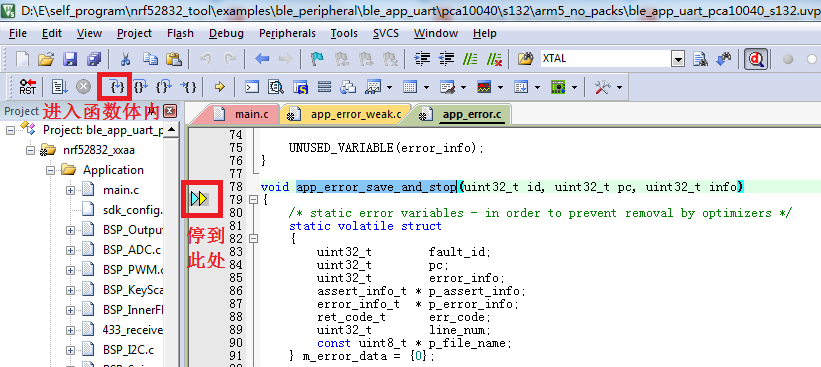Click the Find icon next to XTAL box

tap(700, 59)
